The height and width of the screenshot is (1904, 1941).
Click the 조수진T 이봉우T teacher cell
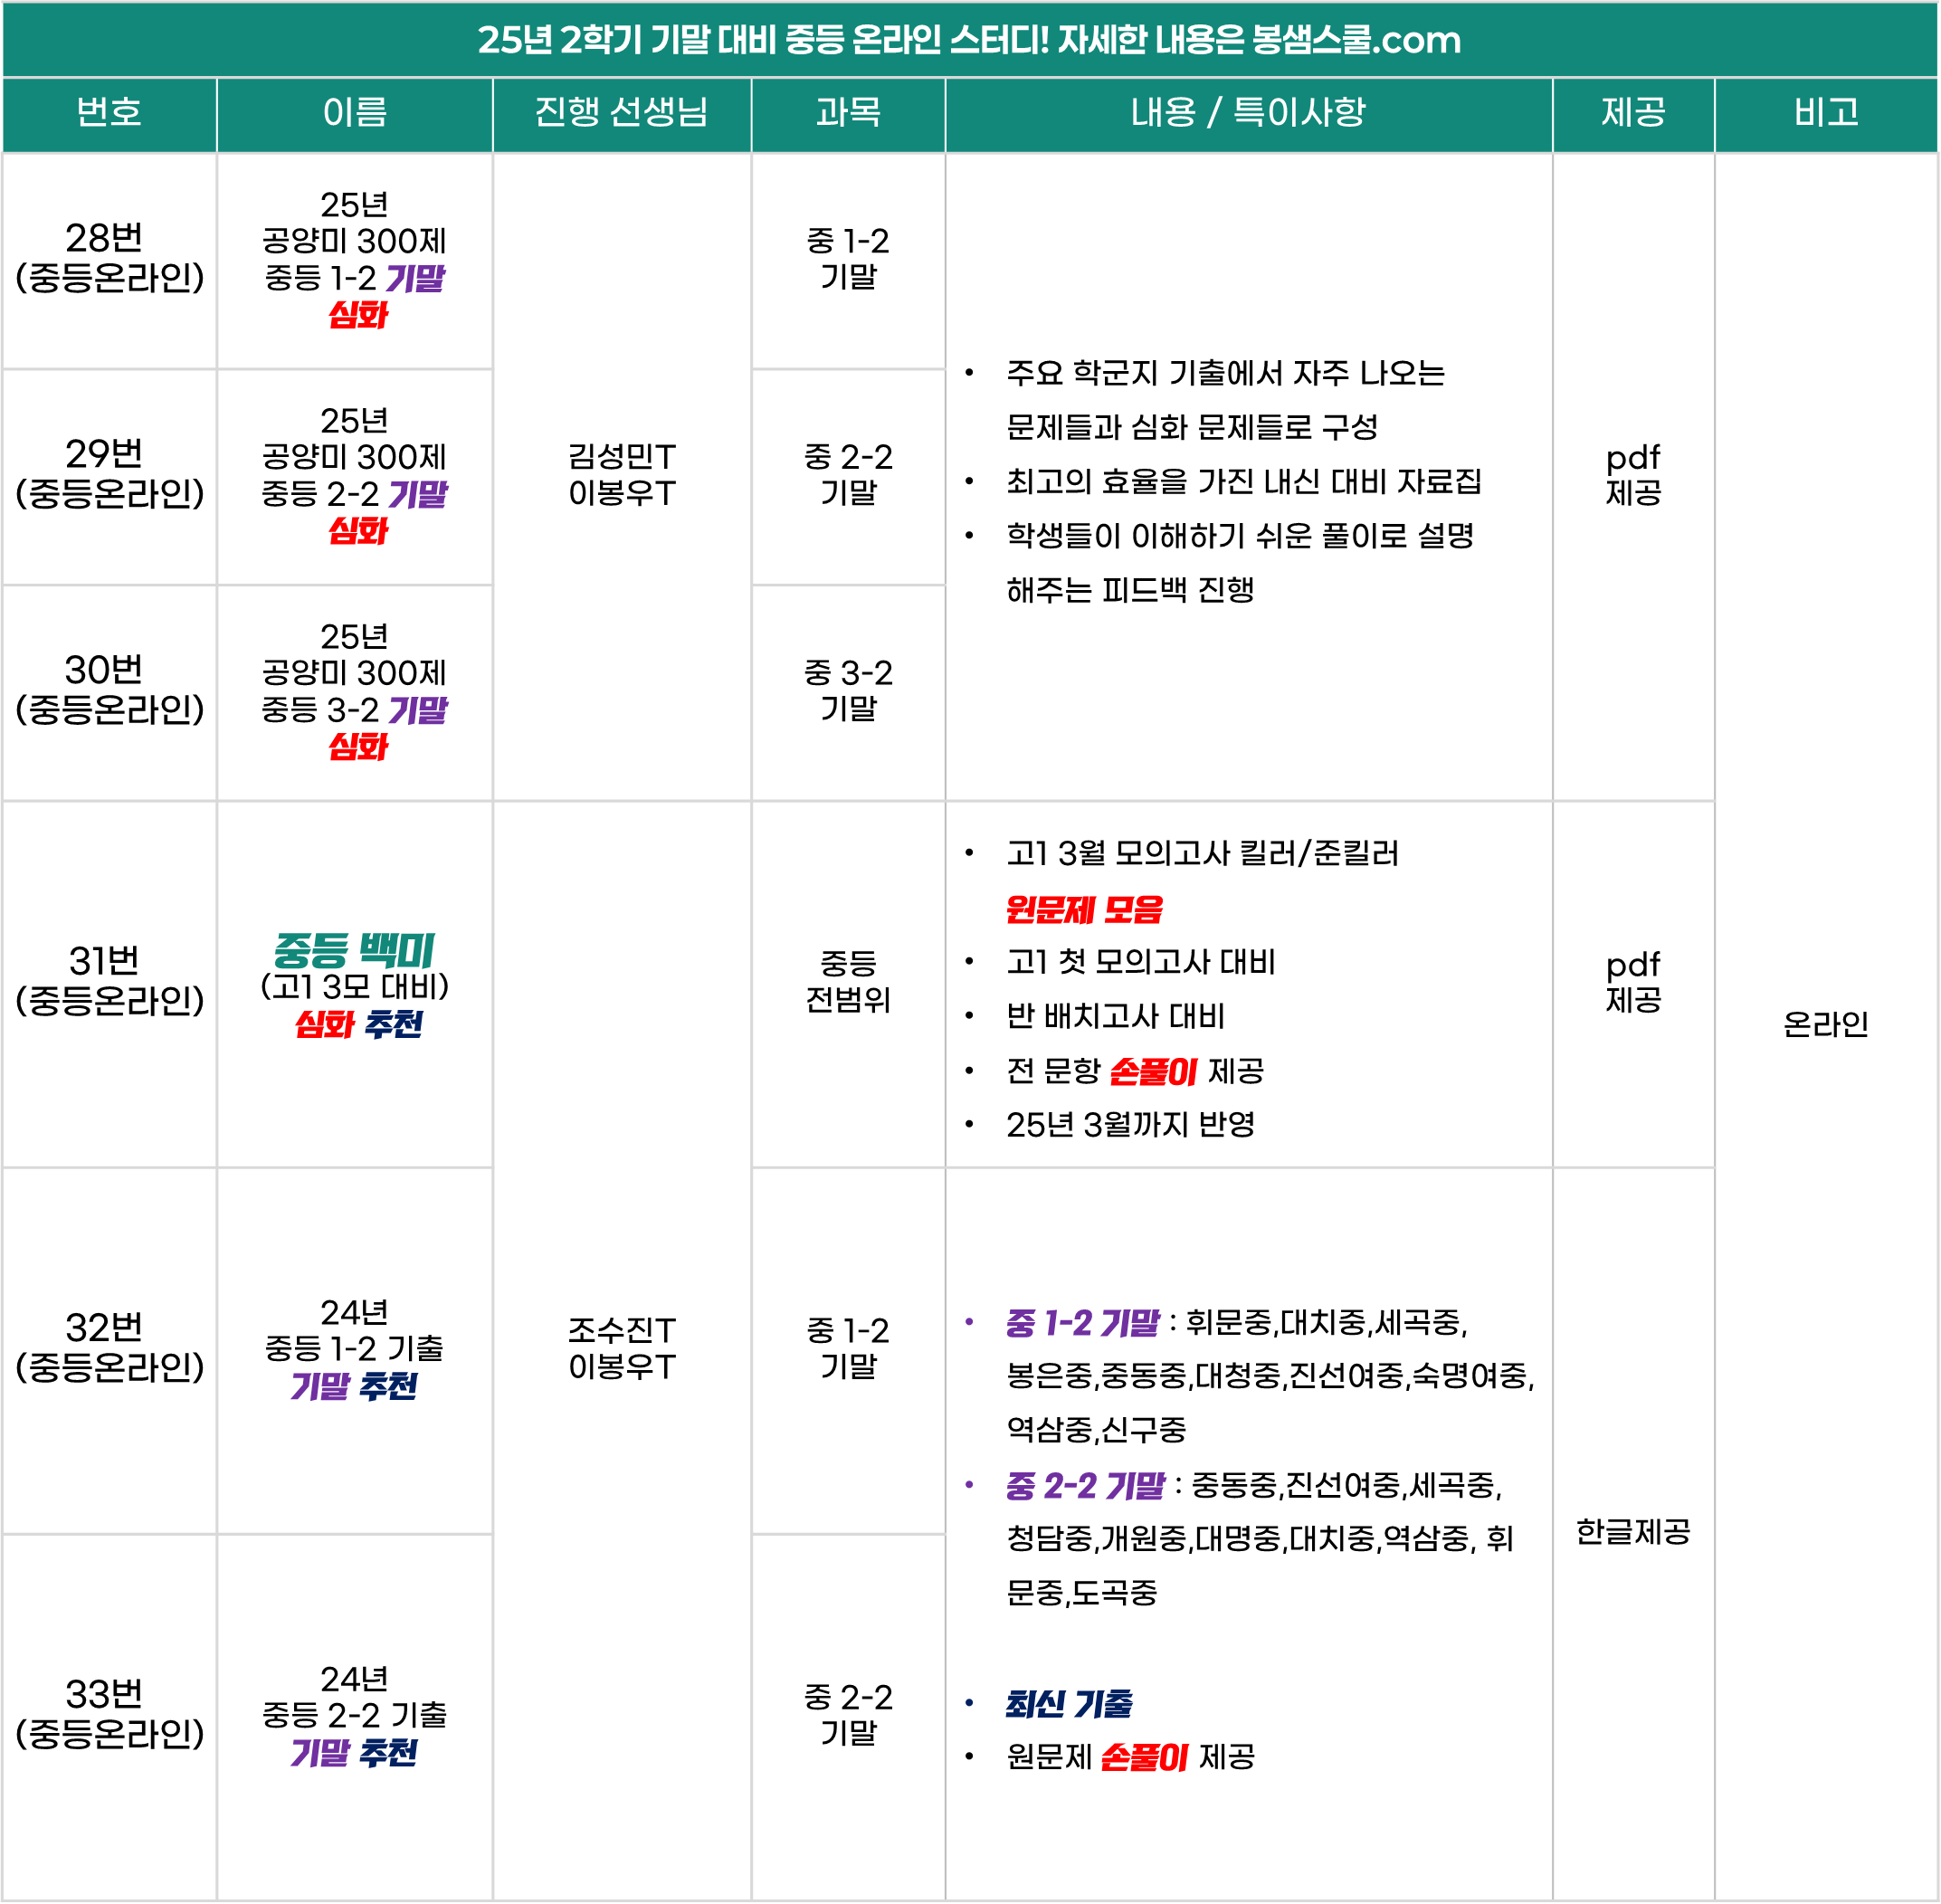pyautogui.click(x=622, y=1350)
